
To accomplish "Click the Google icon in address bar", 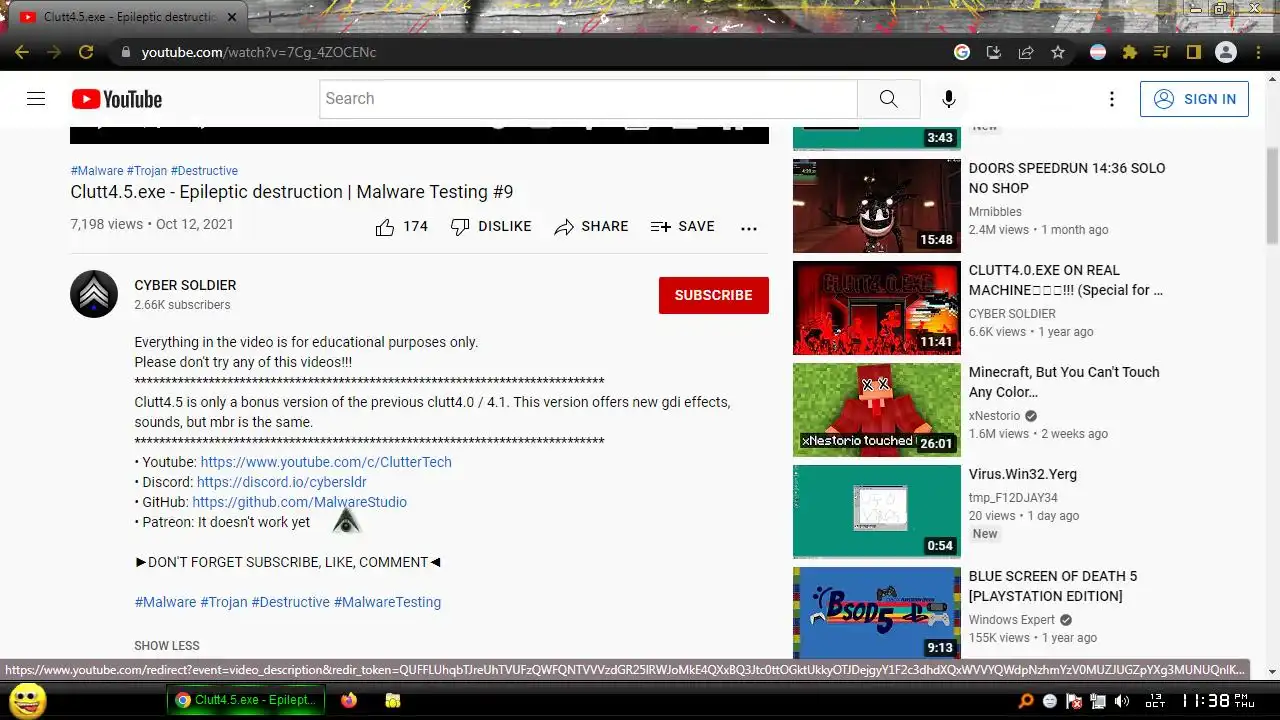I will [962, 52].
